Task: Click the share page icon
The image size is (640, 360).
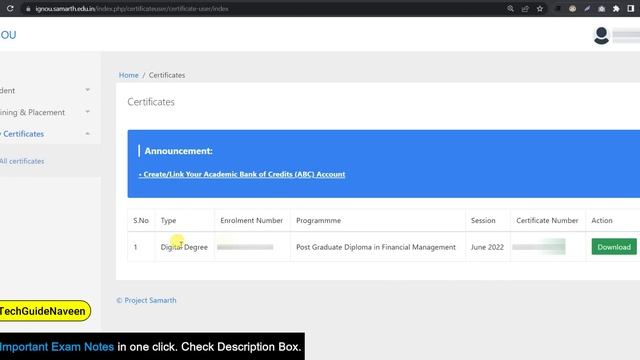Action: 525,9
